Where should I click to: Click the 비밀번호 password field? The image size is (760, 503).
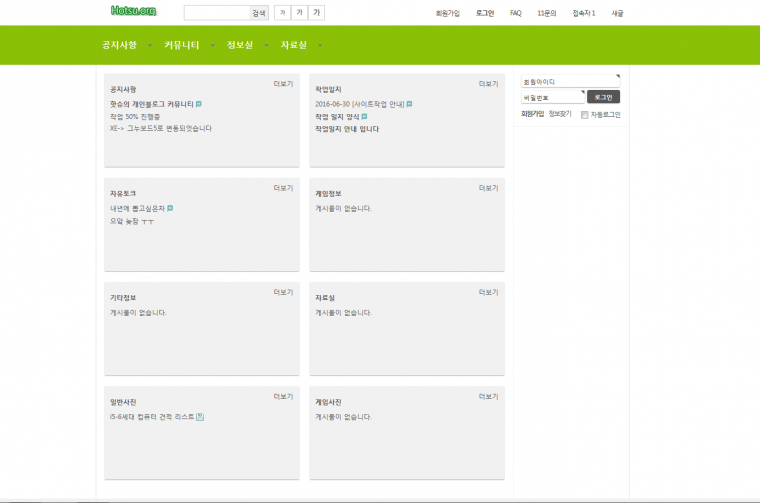point(552,97)
